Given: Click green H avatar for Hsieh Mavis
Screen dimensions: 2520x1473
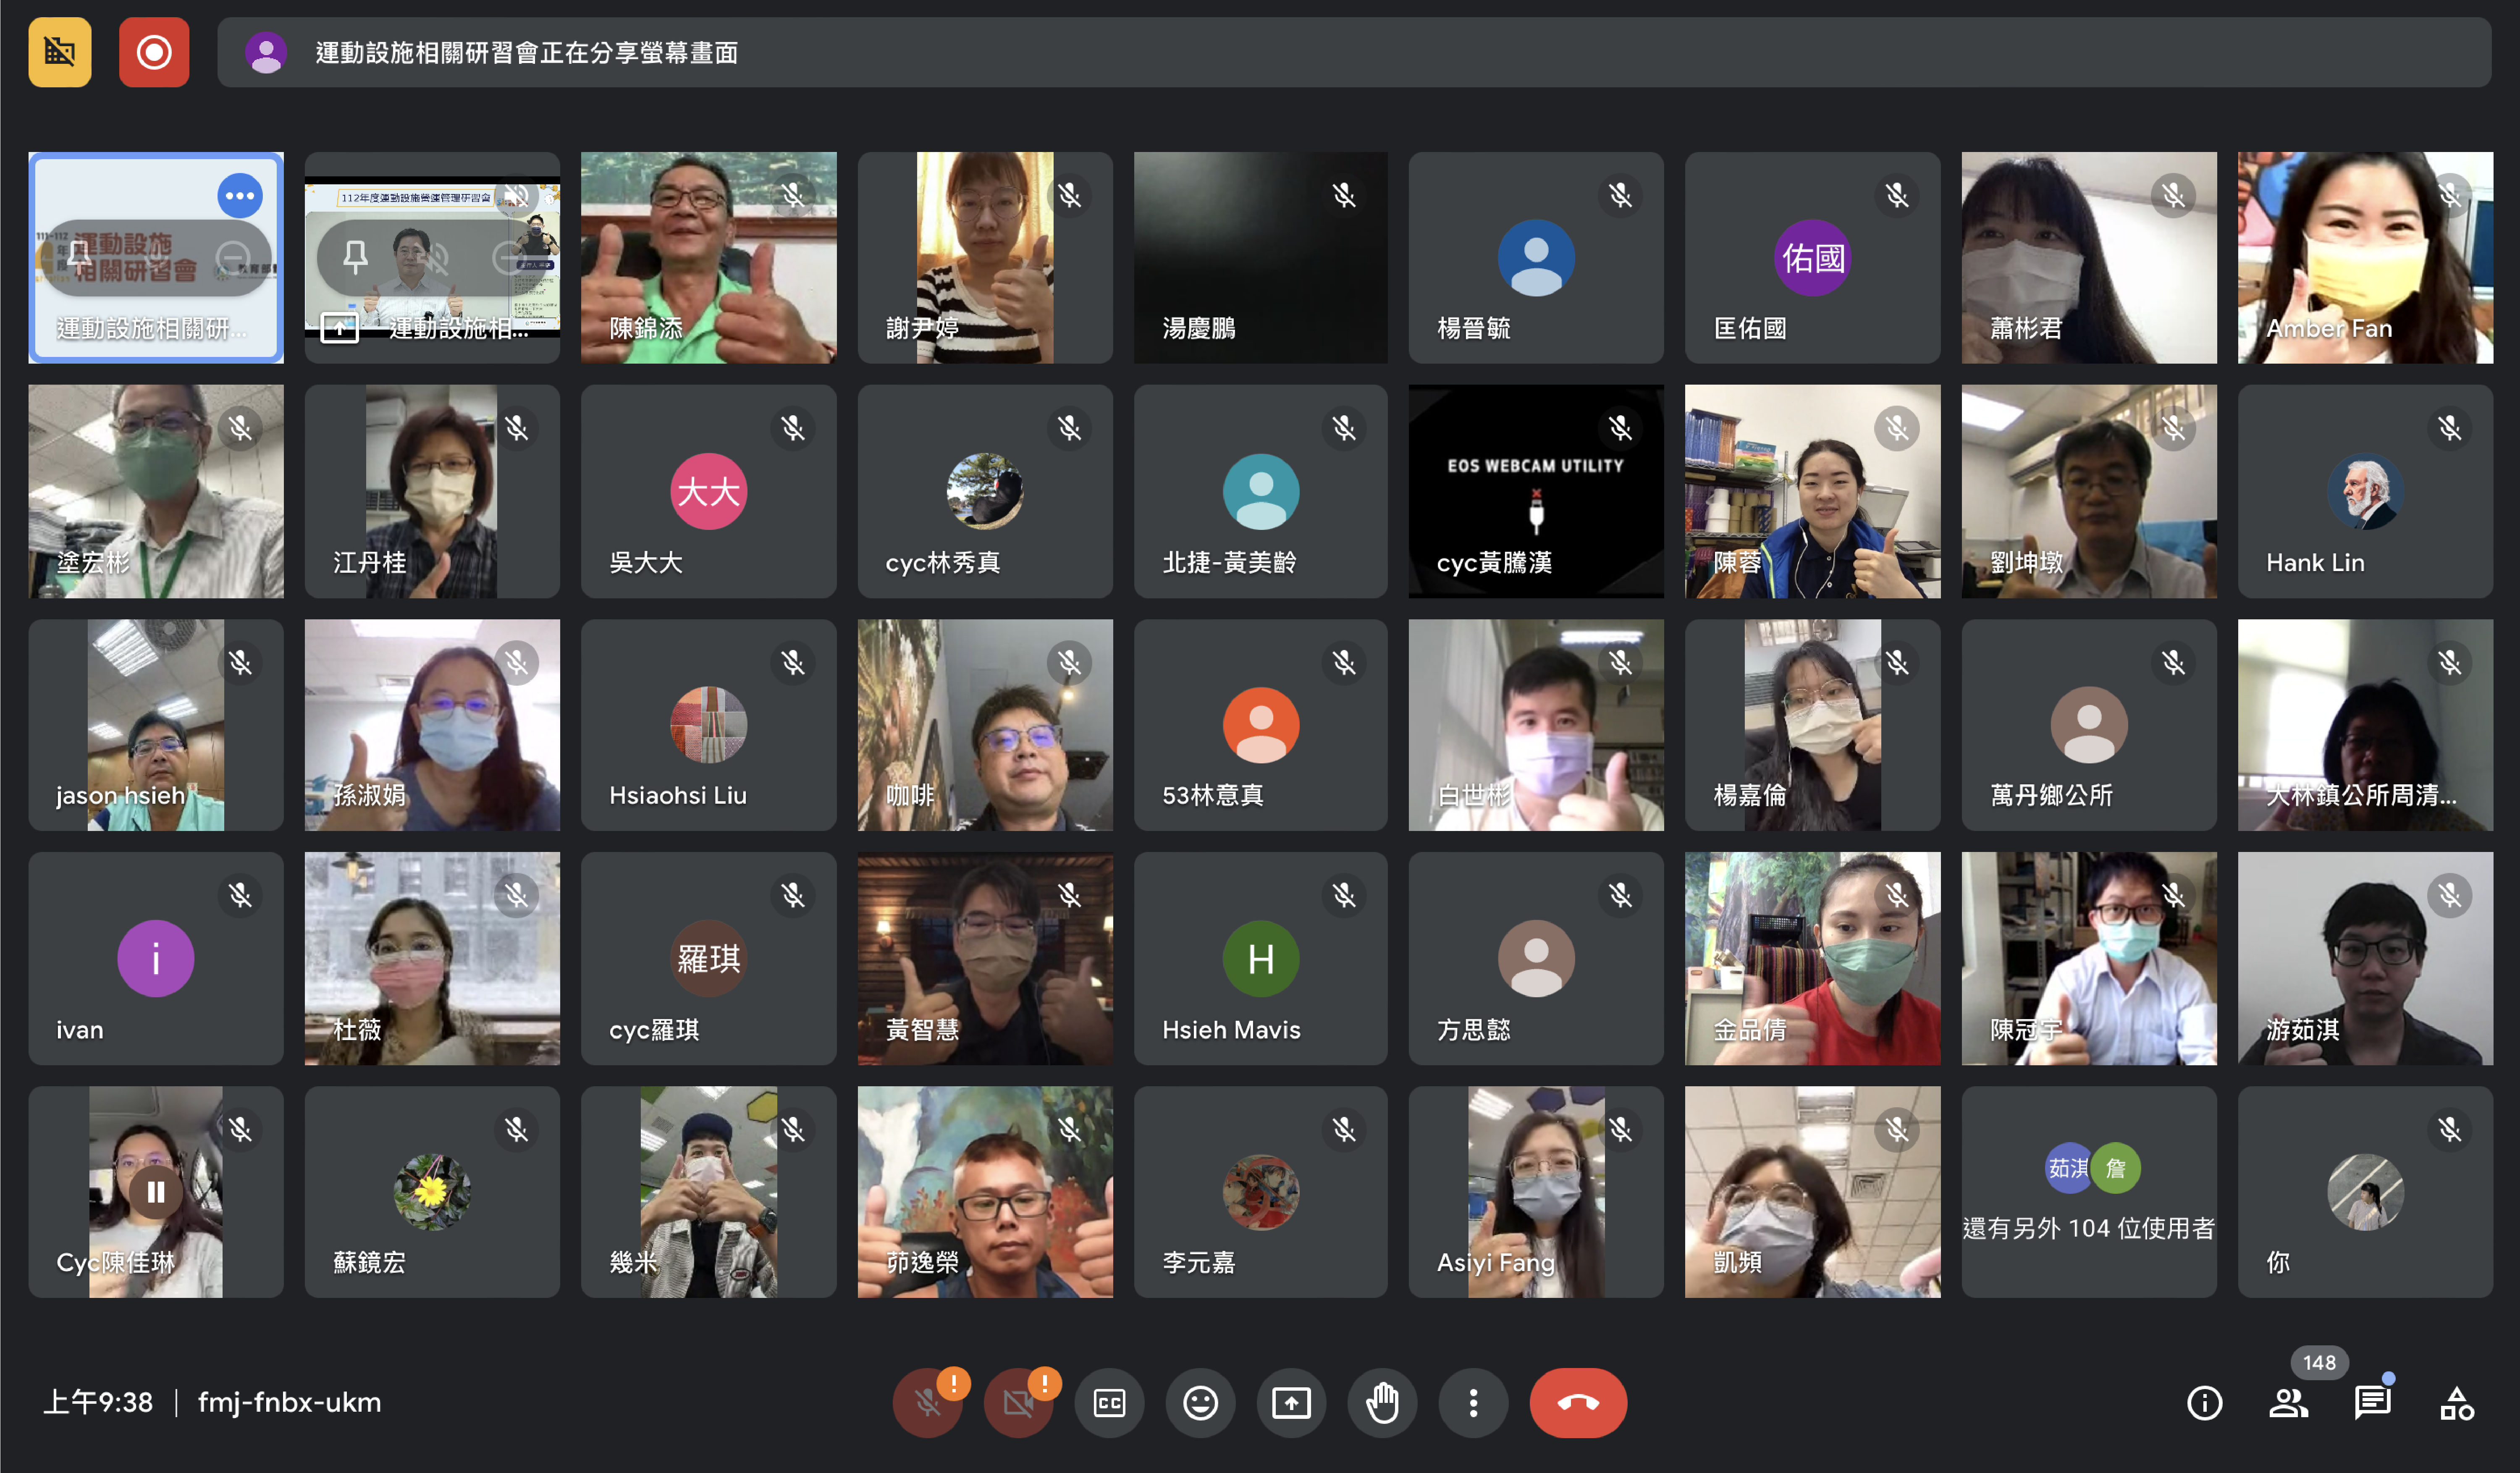Looking at the screenshot, I should tap(1261, 958).
